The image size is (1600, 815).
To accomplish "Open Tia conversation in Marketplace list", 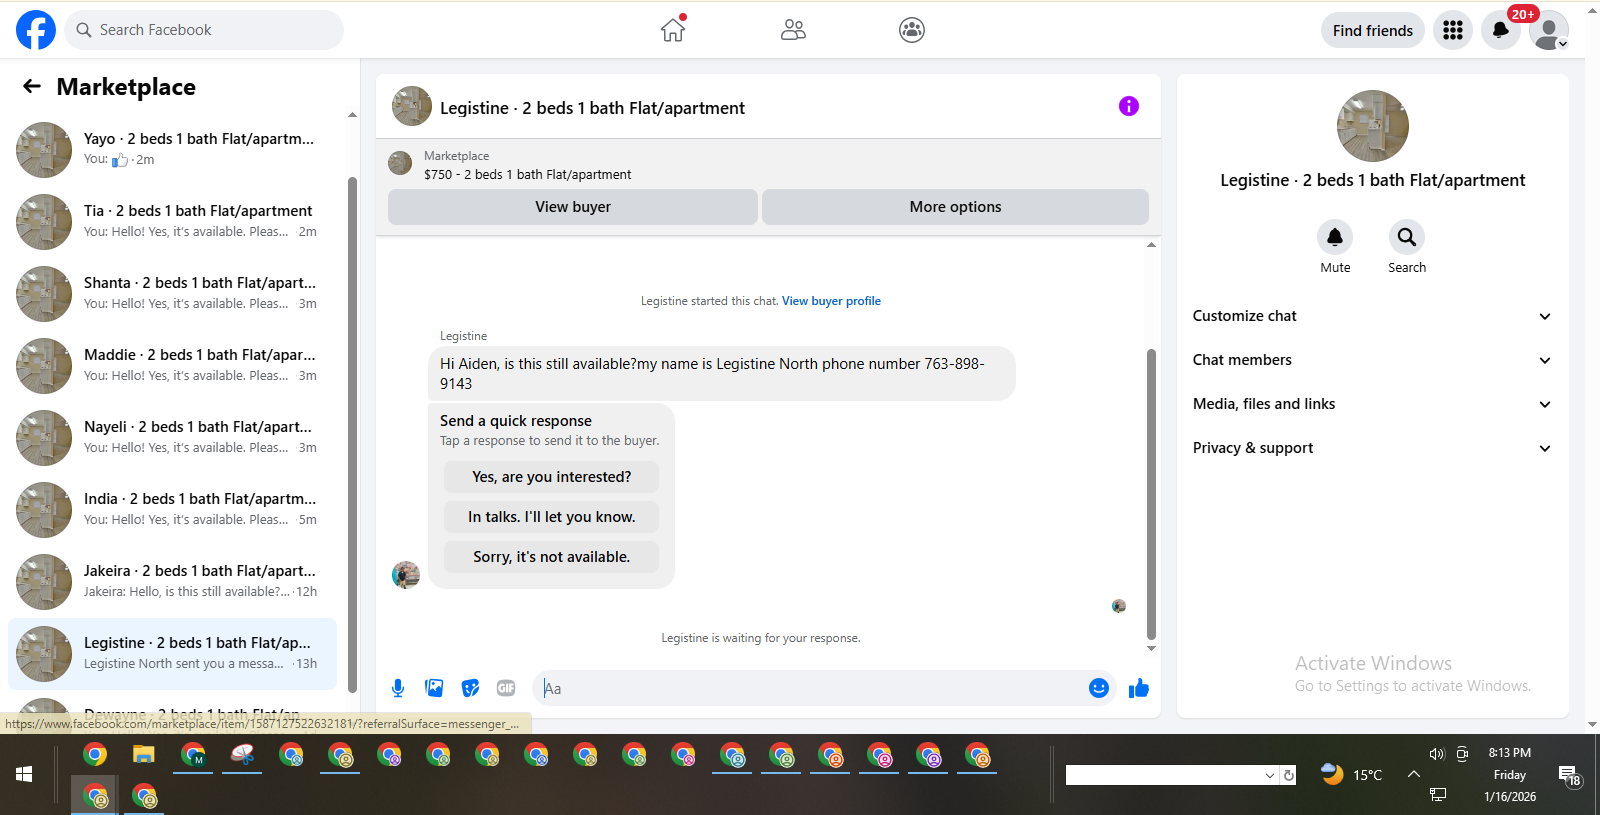I will point(172,222).
